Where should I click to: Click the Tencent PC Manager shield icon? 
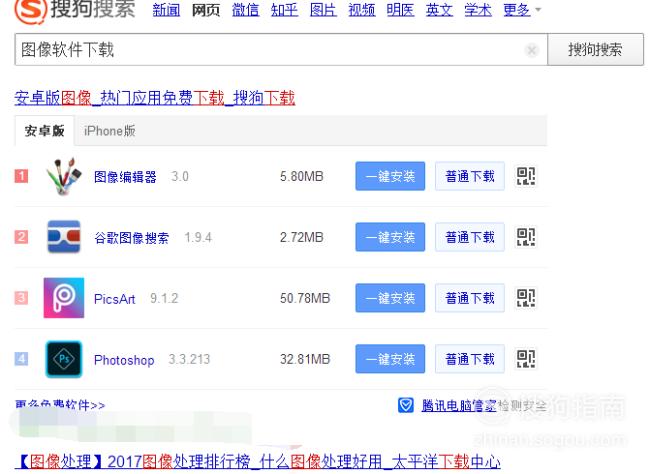405,405
